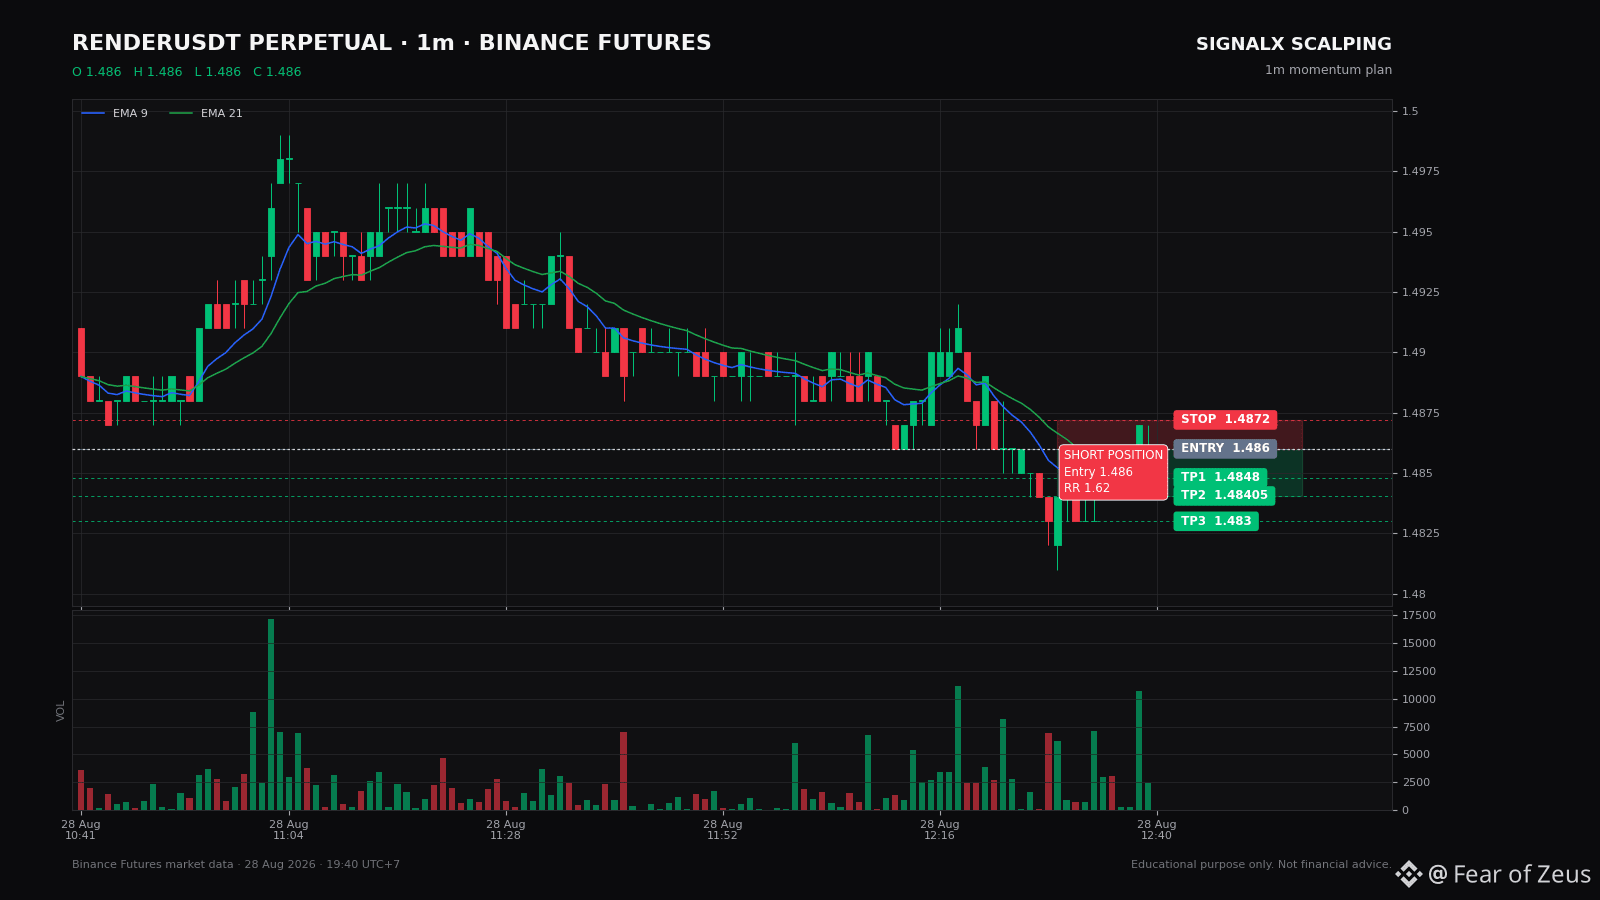Click the Binance Futures market data footer

tap(236, 865)
